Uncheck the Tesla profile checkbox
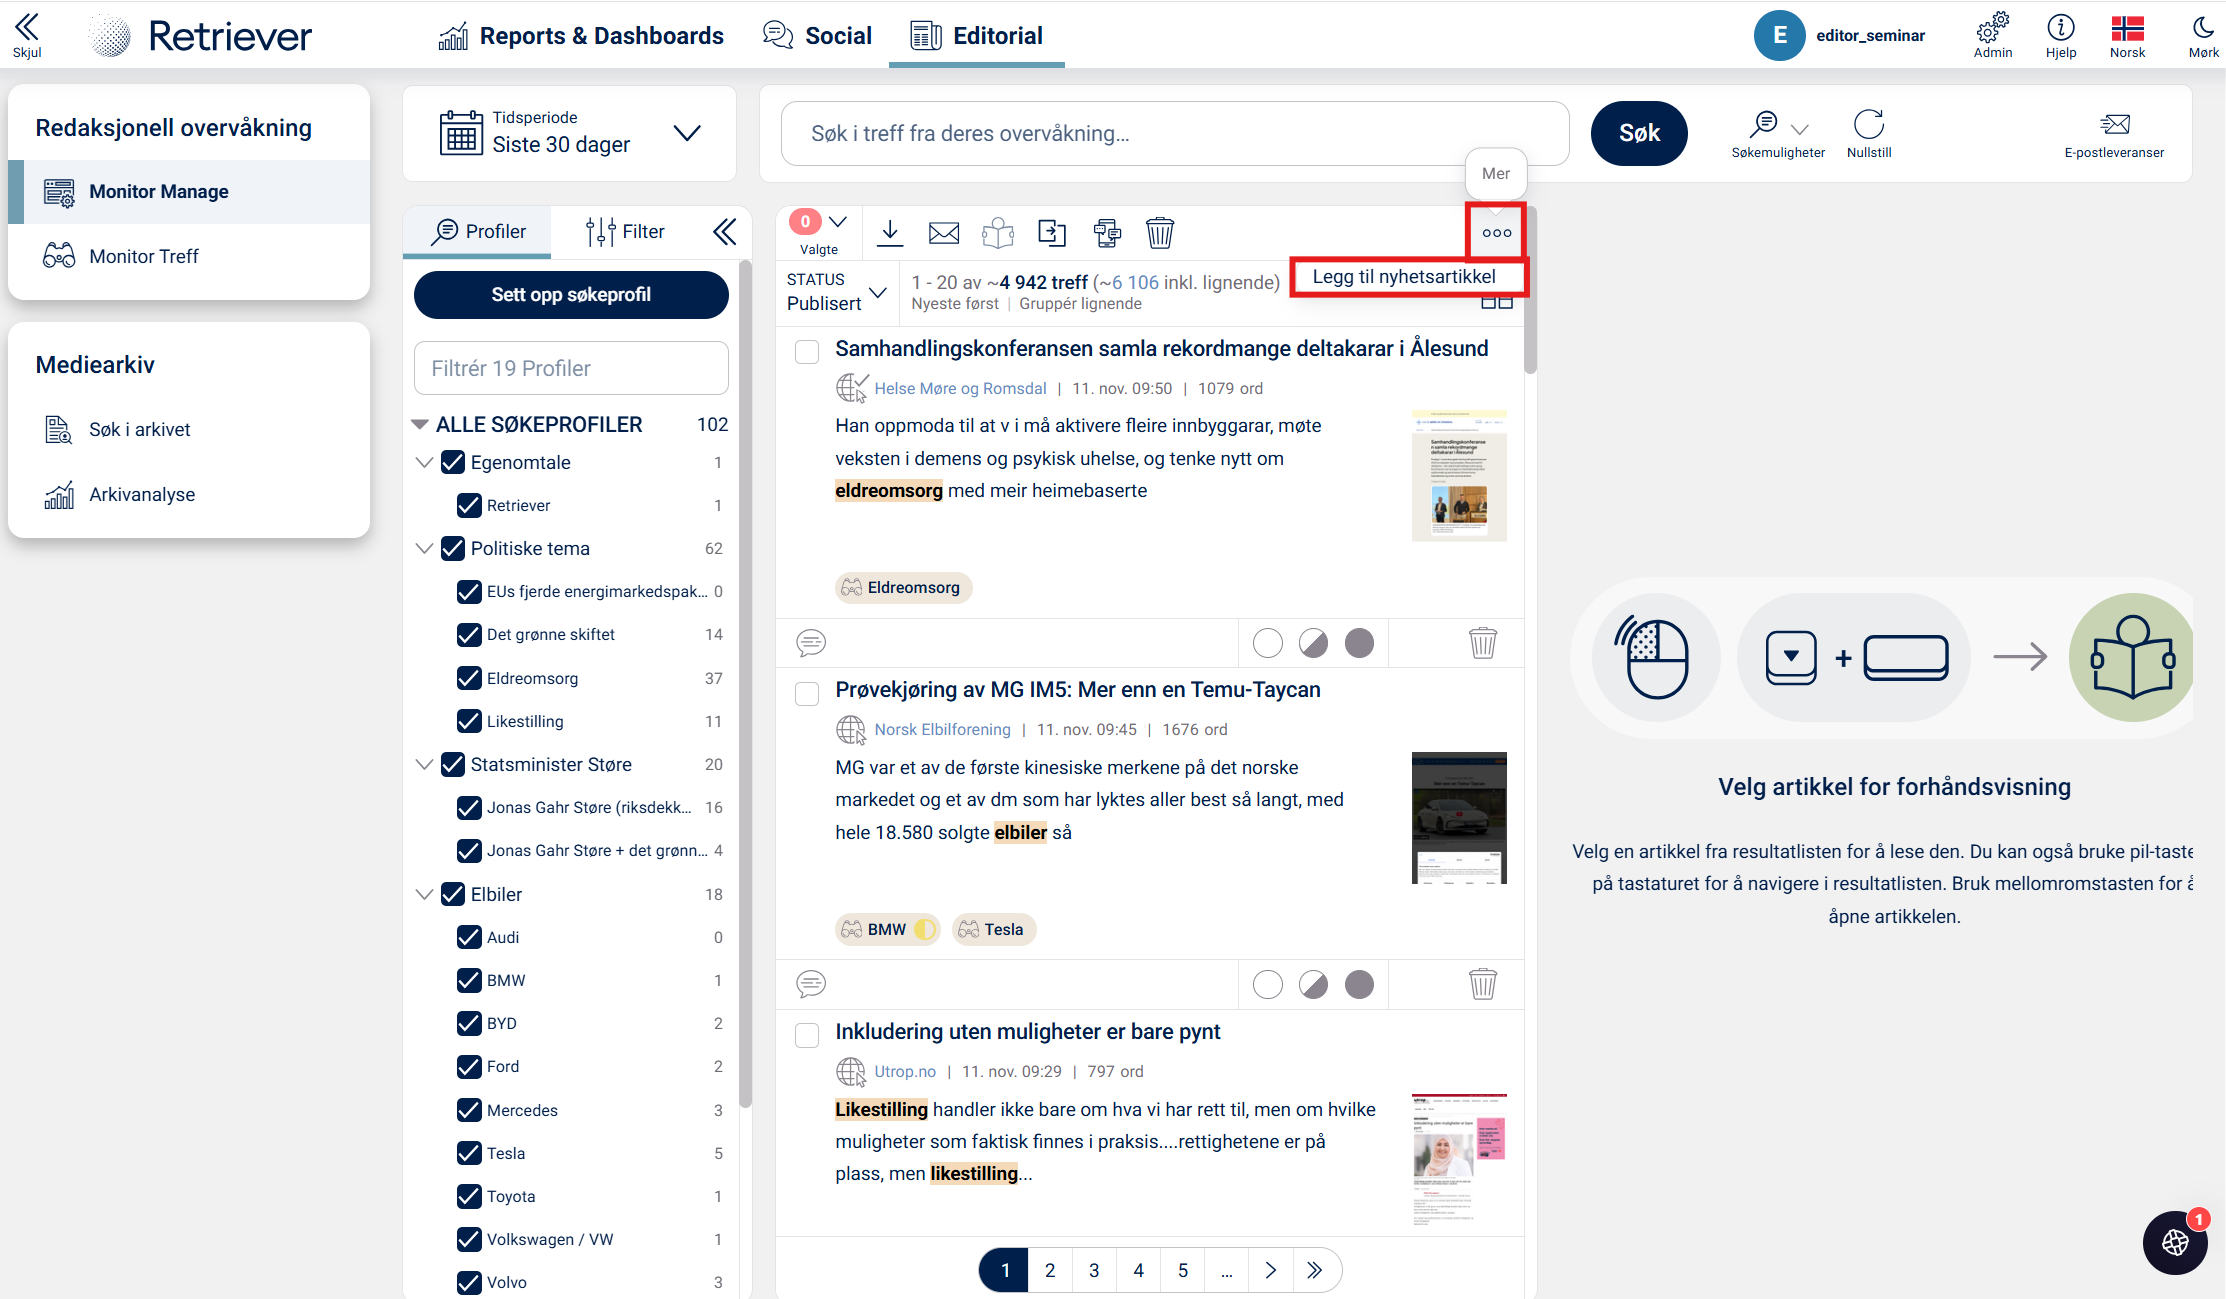 [469, 1153]
